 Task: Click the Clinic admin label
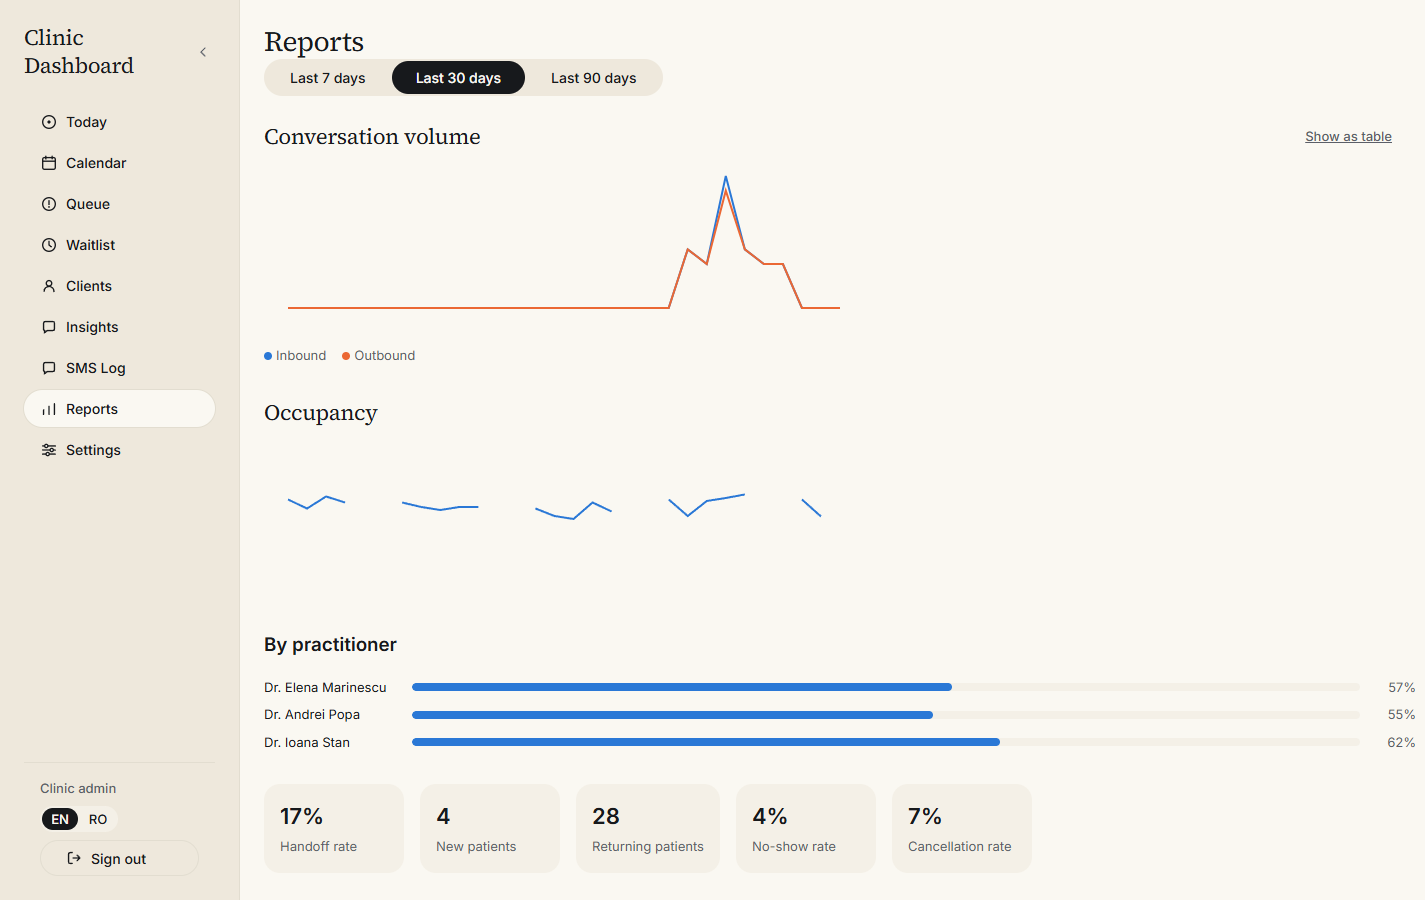point(78,788)
